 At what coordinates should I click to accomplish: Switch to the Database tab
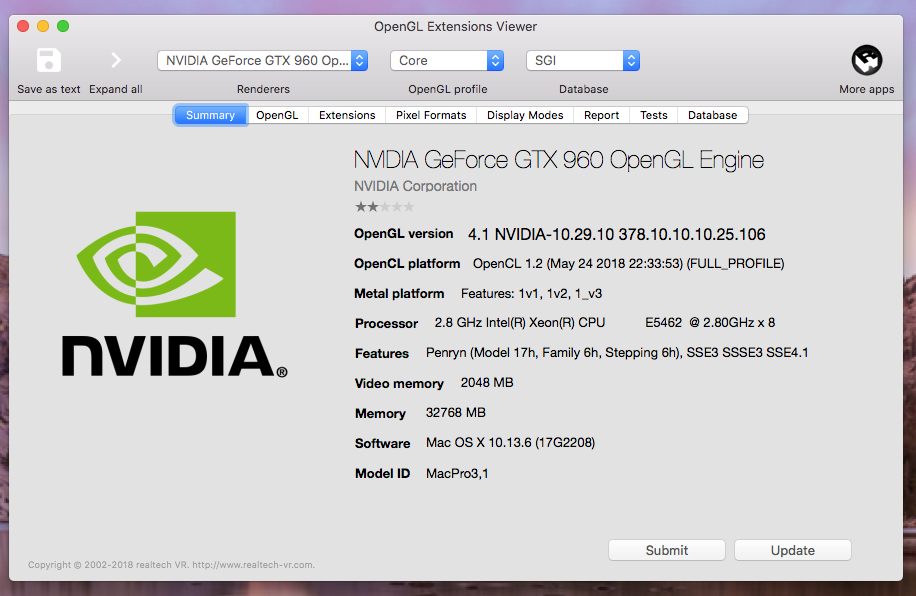[x=712, y=115]
